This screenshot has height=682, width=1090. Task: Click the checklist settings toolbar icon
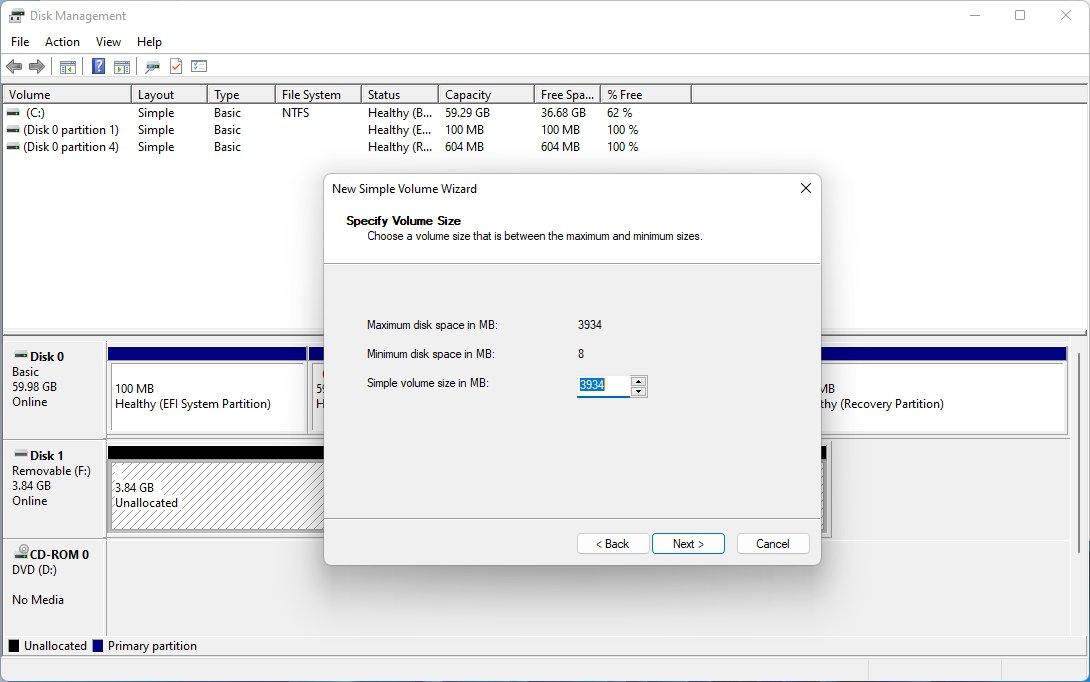coord(199,67)
